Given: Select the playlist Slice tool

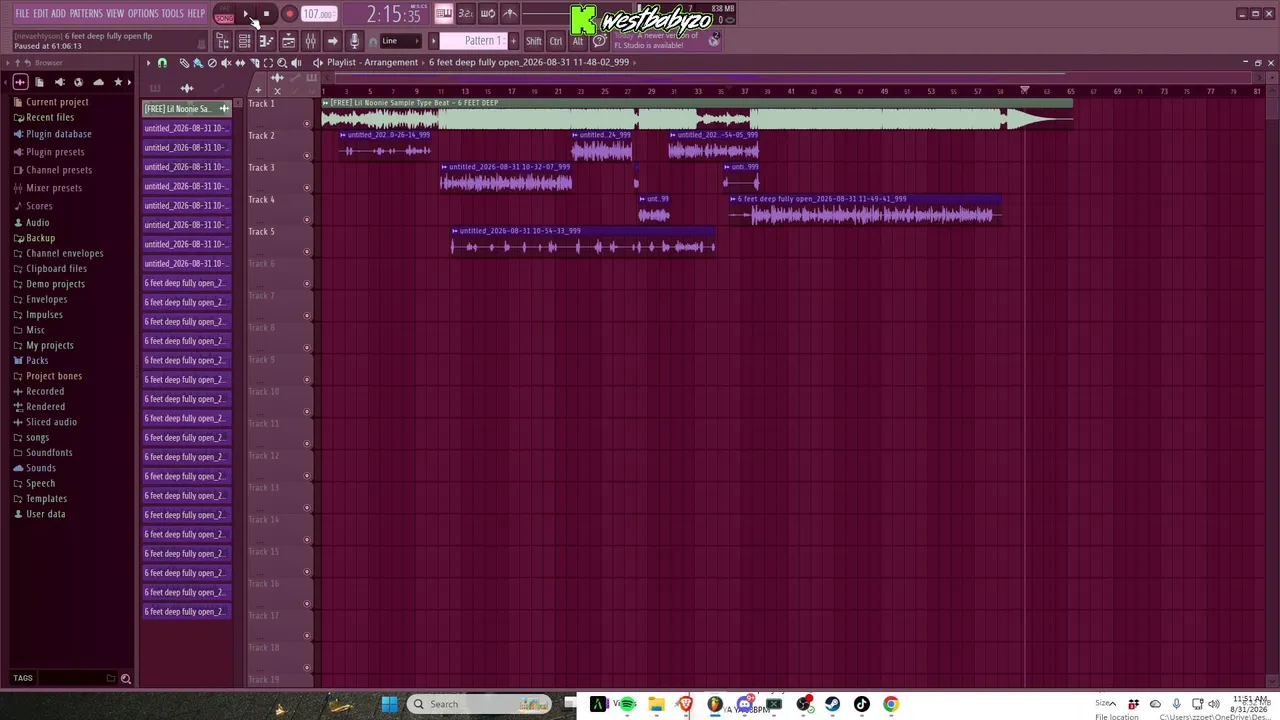Looking at the screenshot, I should pos(254,62).
